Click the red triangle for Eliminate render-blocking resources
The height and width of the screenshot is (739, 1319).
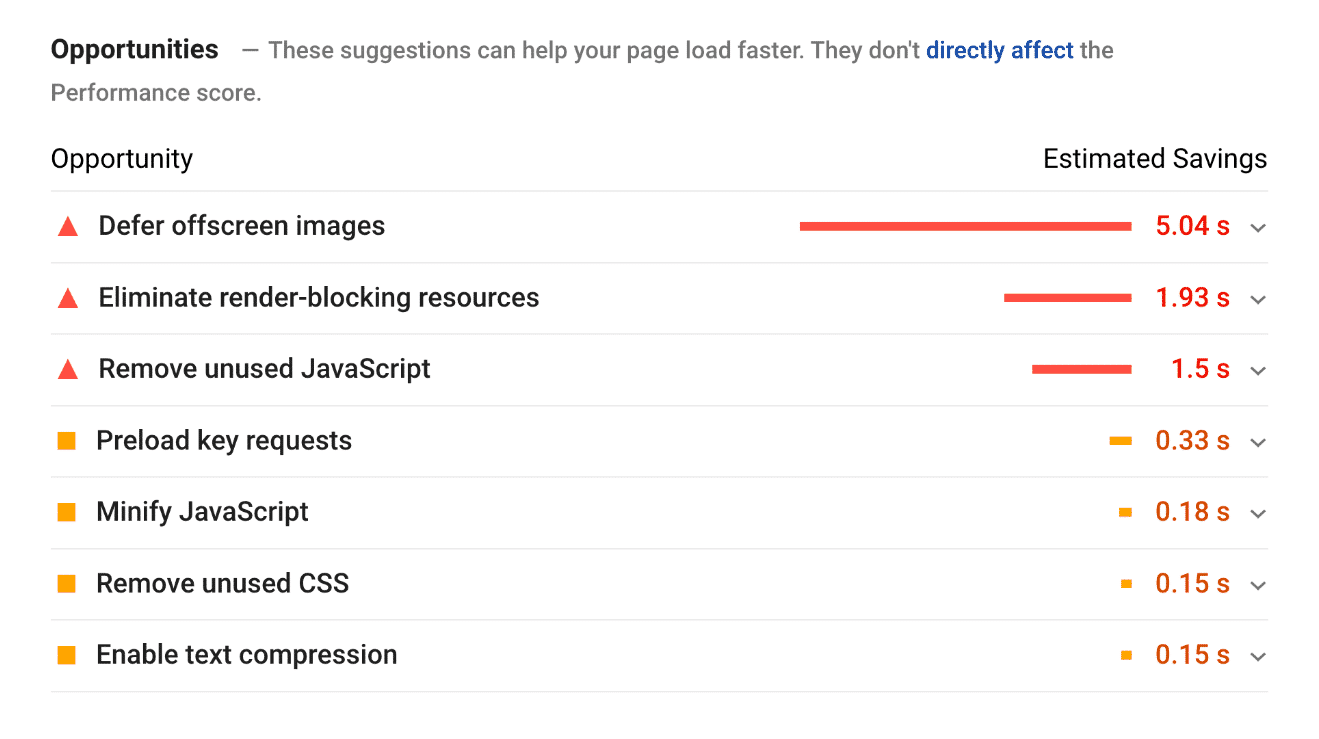pos(67,297)
